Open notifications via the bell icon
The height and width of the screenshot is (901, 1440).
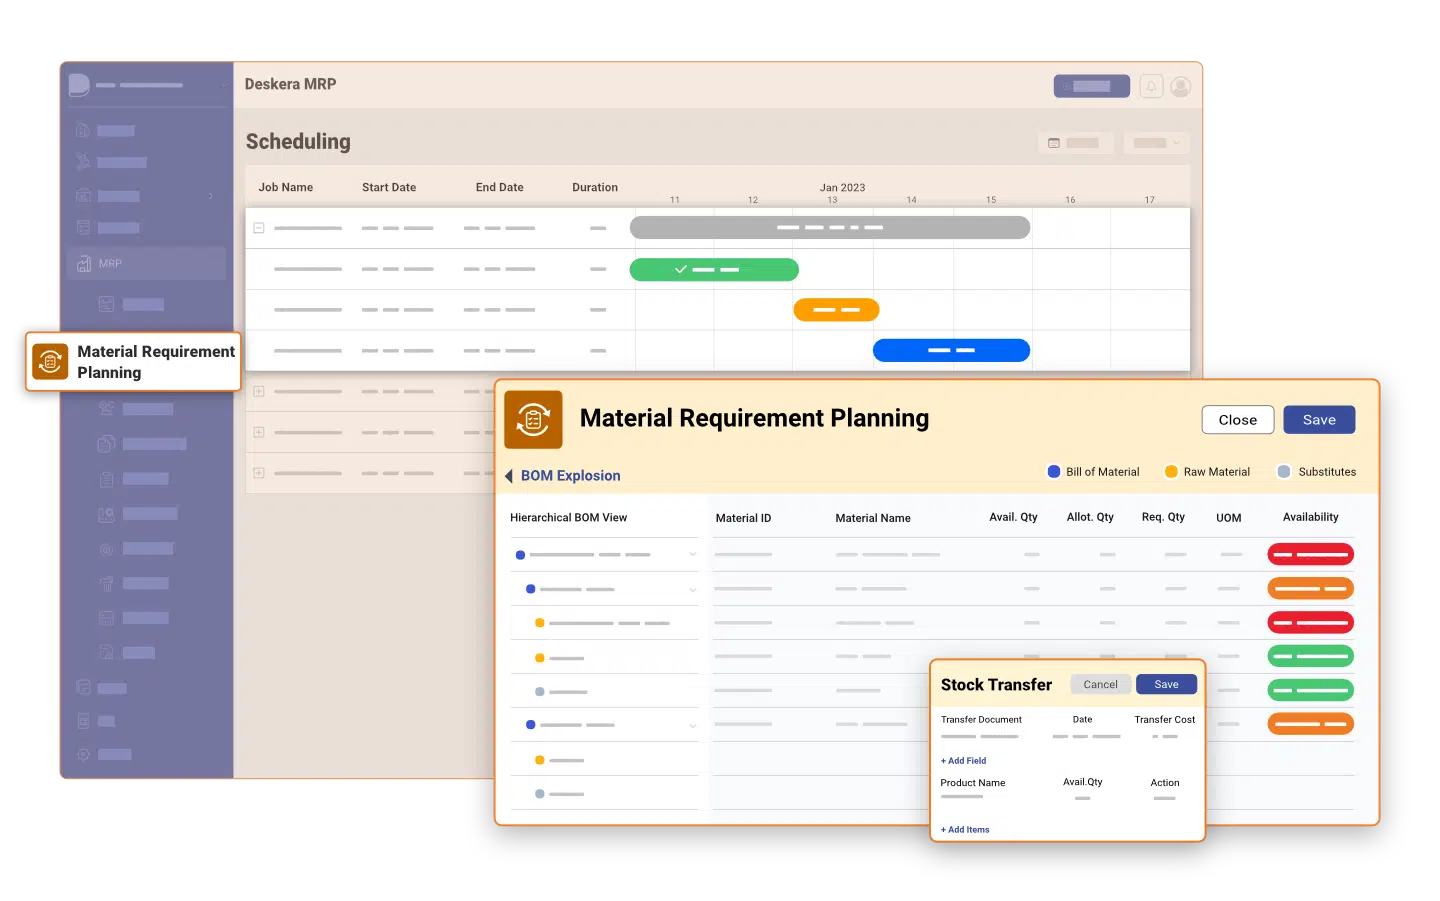tap(1152, 86)
